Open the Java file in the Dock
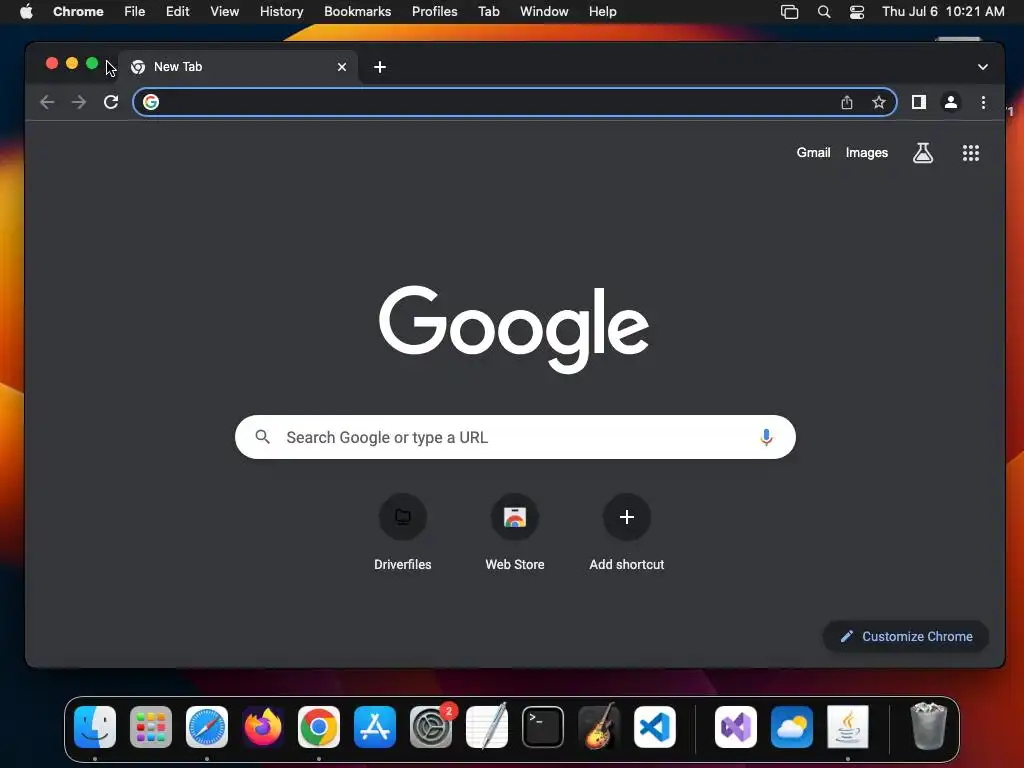 848,726
